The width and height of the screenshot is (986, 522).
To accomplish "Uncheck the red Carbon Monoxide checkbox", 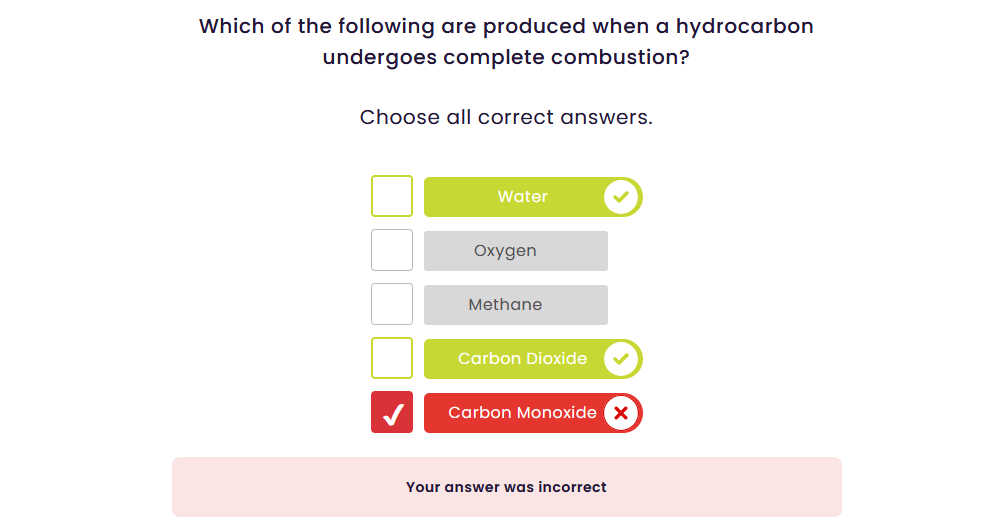I will [392, 413].
